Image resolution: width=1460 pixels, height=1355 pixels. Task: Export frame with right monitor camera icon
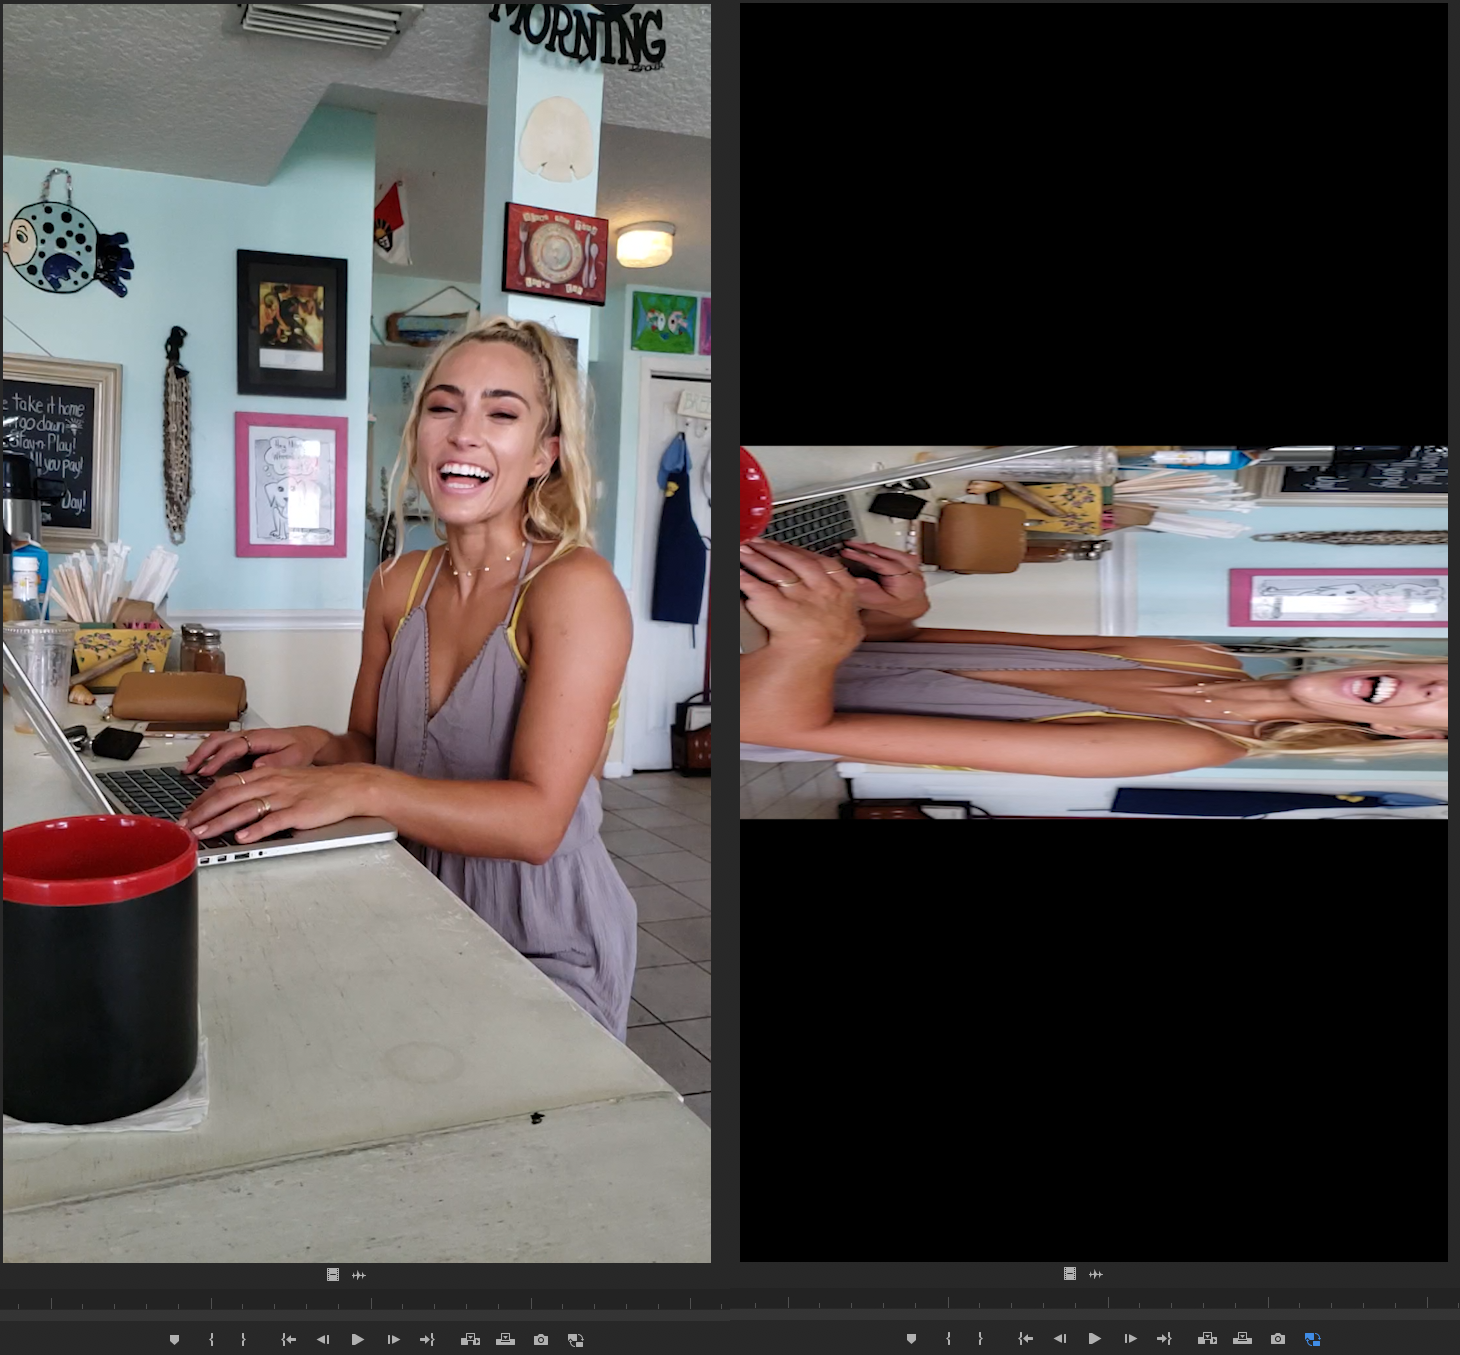click(x=1278, y=1338)
